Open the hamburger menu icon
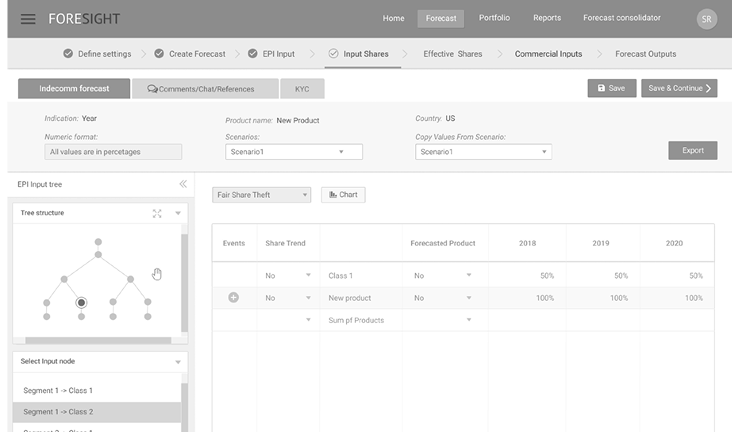The height and width of the screenshot is (432, 735). pos(28,19)
